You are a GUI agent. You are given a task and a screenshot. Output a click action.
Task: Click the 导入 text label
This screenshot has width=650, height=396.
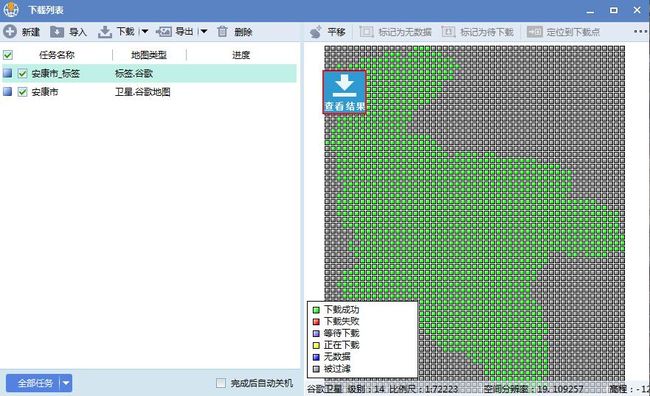pos(78,32)
